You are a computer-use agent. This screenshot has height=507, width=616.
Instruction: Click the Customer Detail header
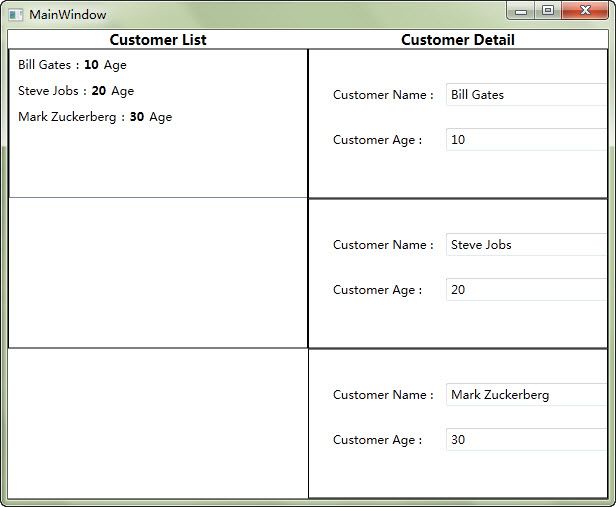[458, 40]
